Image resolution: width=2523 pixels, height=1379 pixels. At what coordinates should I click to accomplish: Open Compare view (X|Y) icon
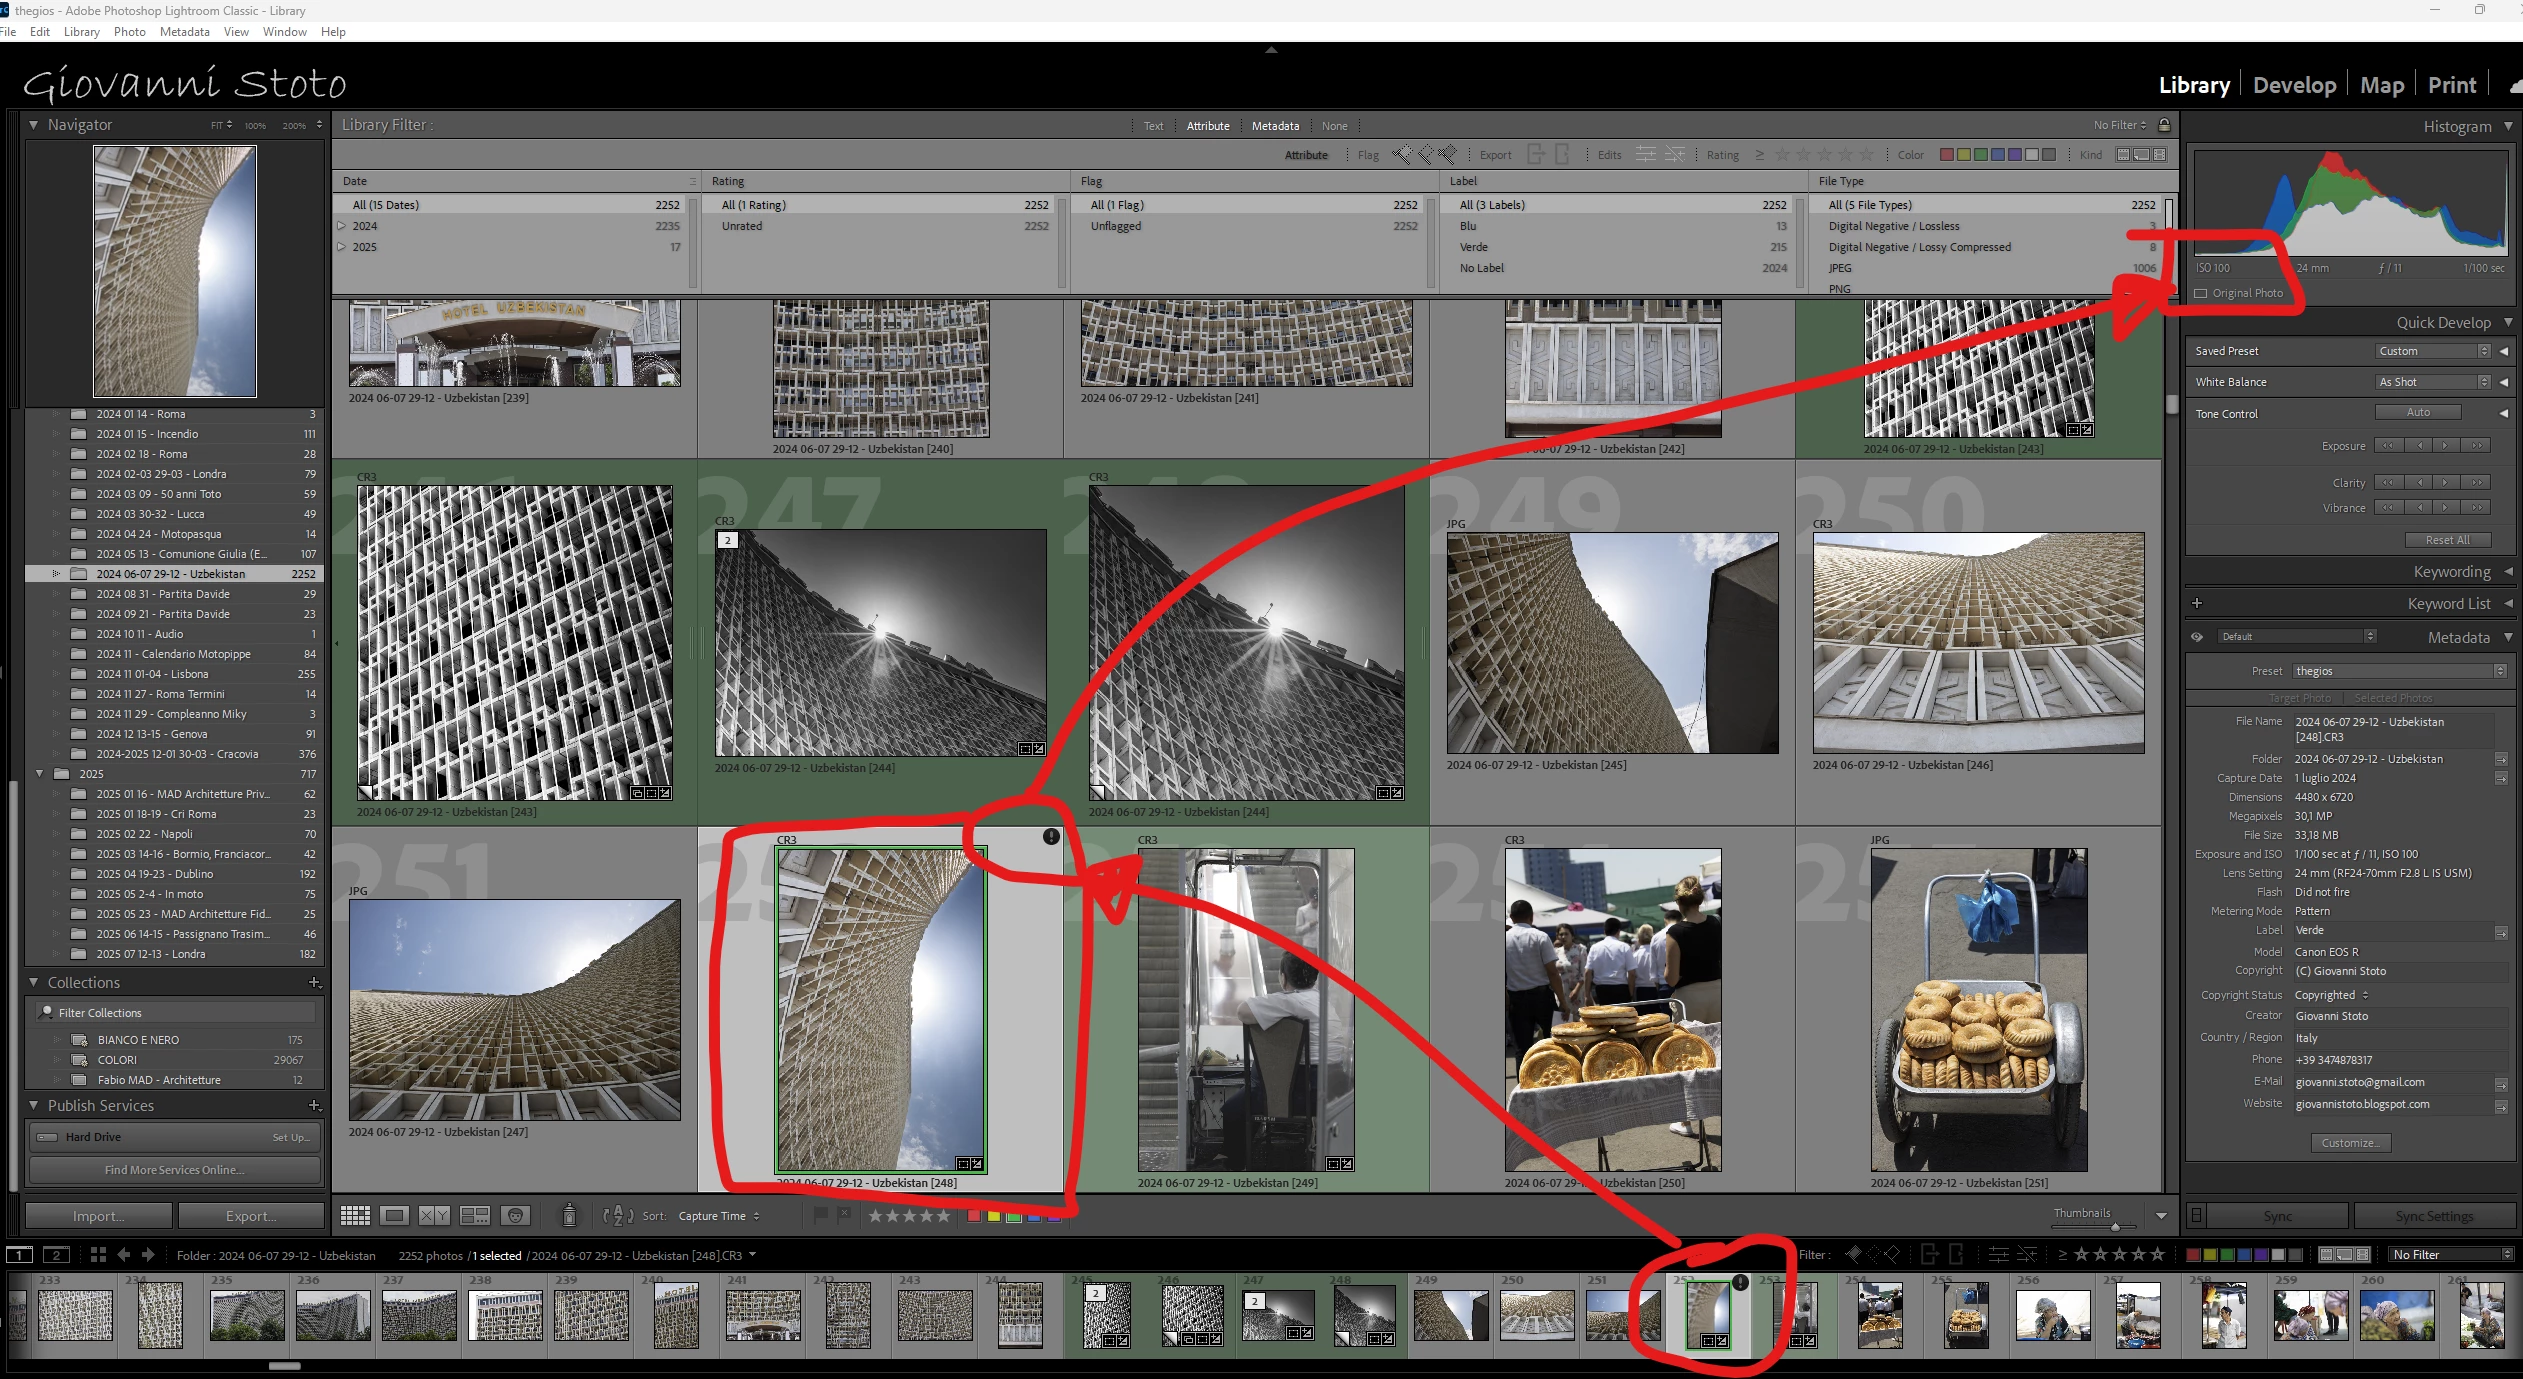point(434,1216)
